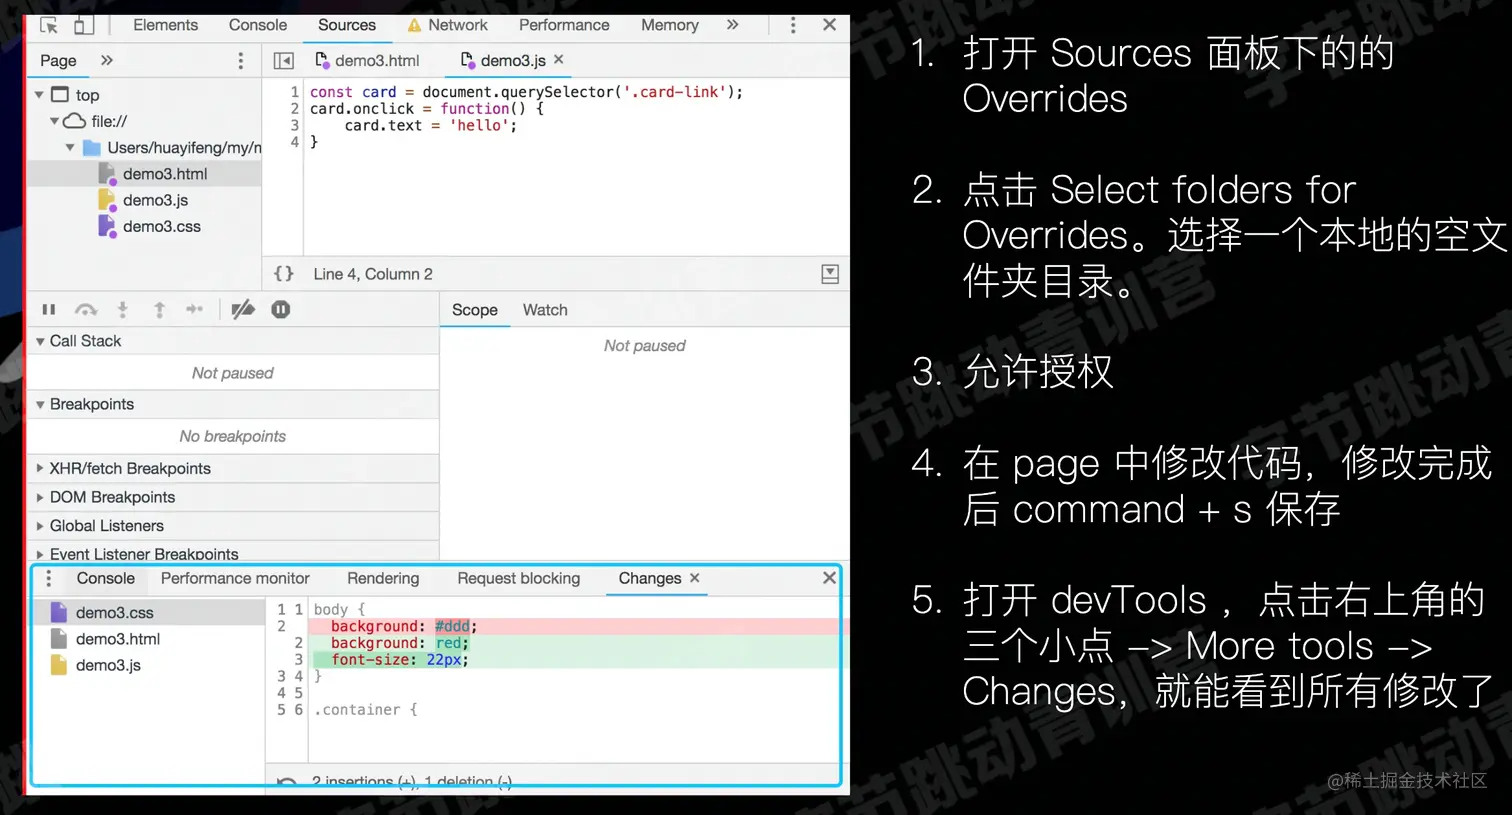The height and width of the screenshot is (815, 1512).
Task: Open the Performance panel tab
Action: [564, 25]
